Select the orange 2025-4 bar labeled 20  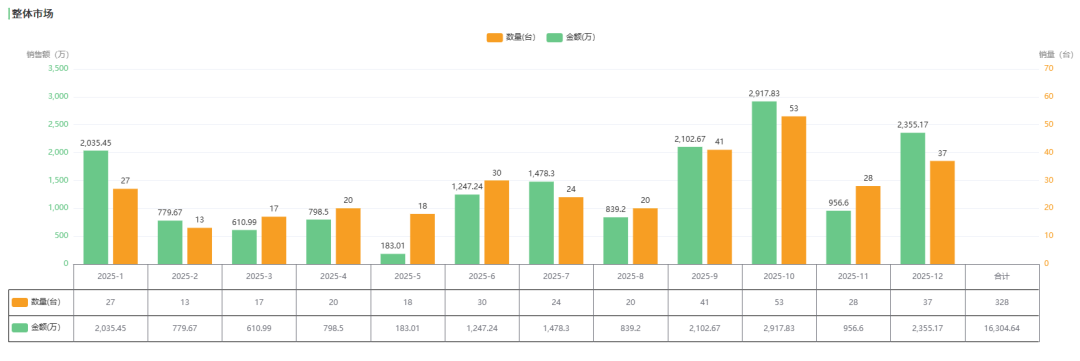click(349, 236)
